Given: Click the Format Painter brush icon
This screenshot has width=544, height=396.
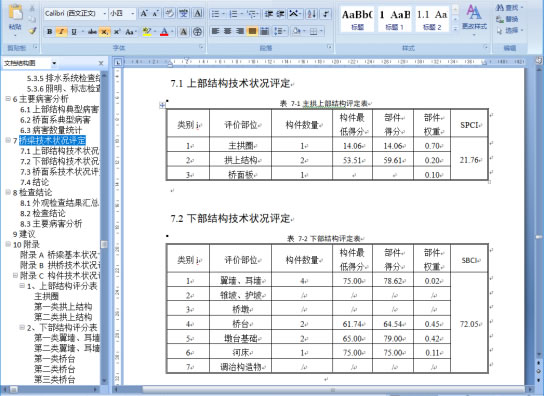Looking at the screenshot, I should point(33,31).
